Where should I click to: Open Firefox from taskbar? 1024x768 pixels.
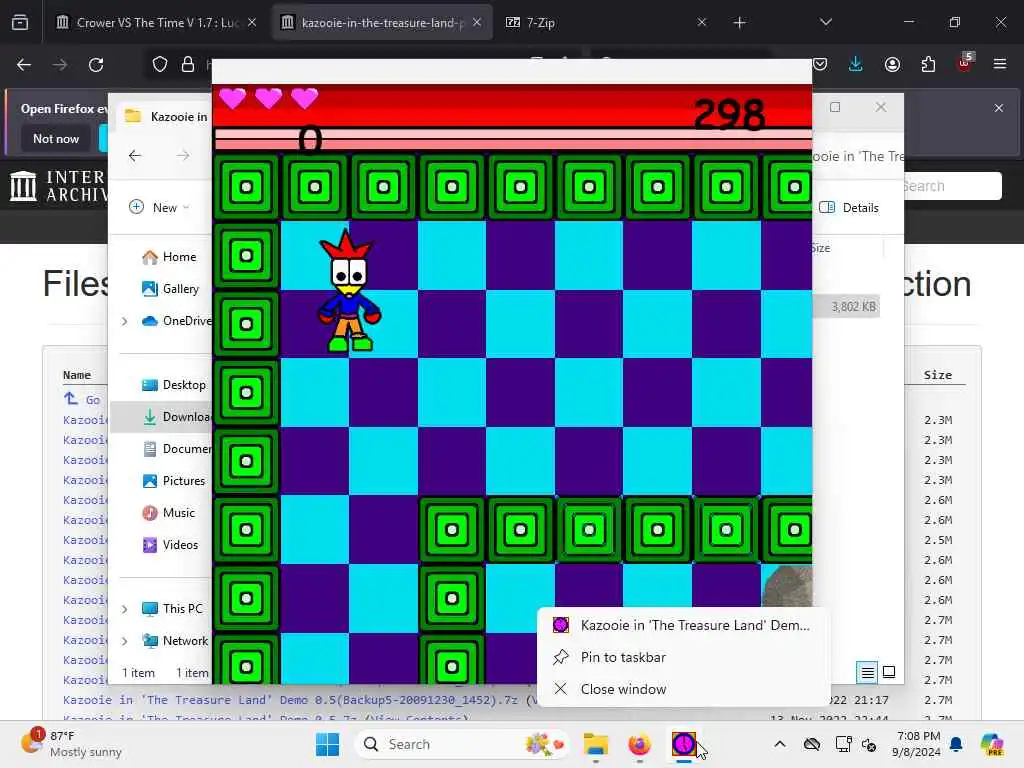[x=639, y=744]
